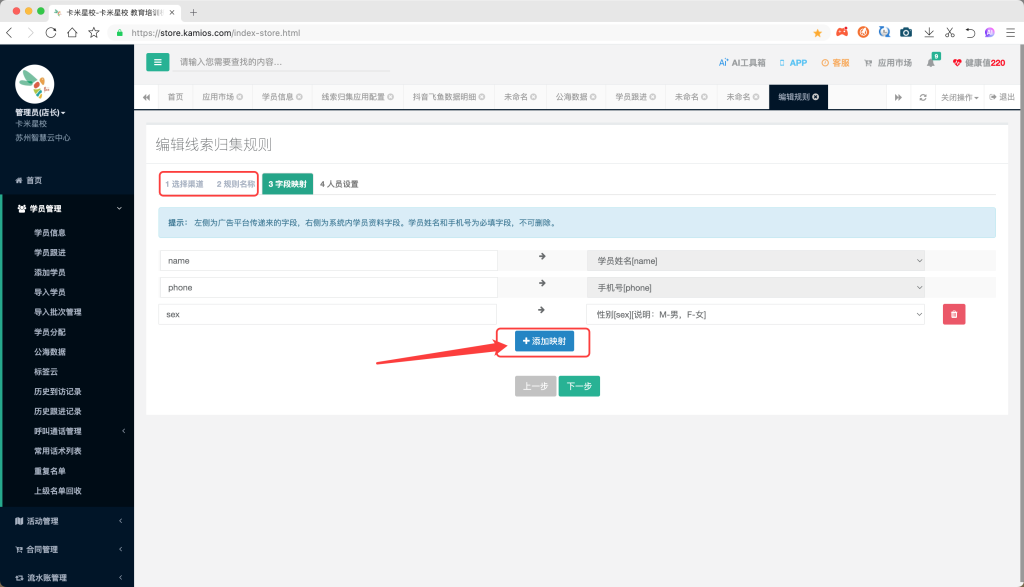Image resolution: width=1024 pixels, height=587 pixels.
Task: Click the phone source field input
Action: (x=328, y=287)
